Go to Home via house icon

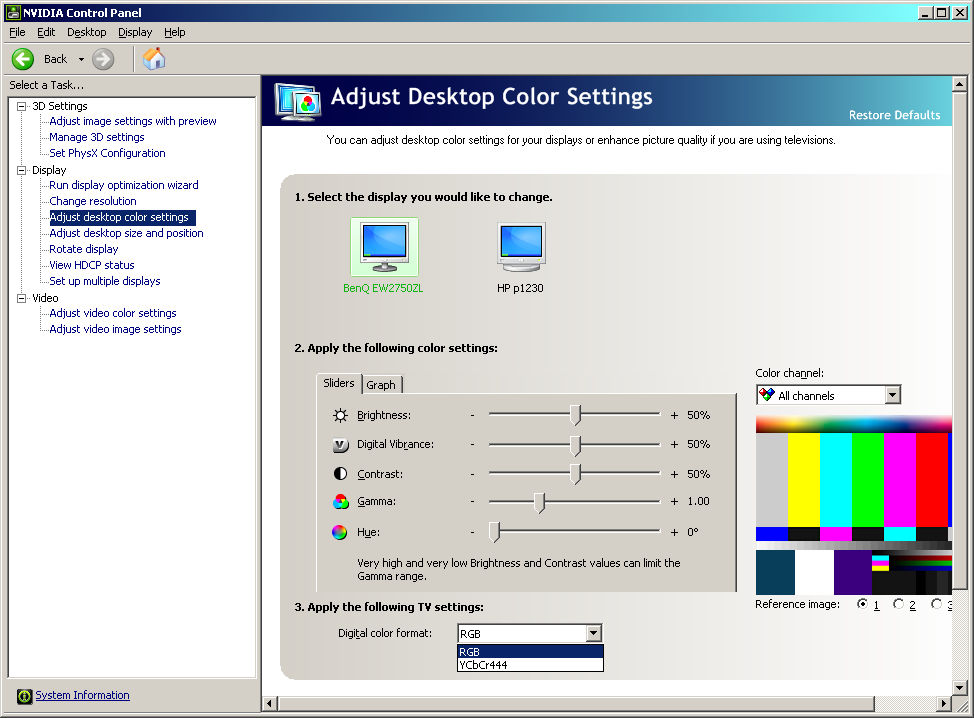point(154,59)
